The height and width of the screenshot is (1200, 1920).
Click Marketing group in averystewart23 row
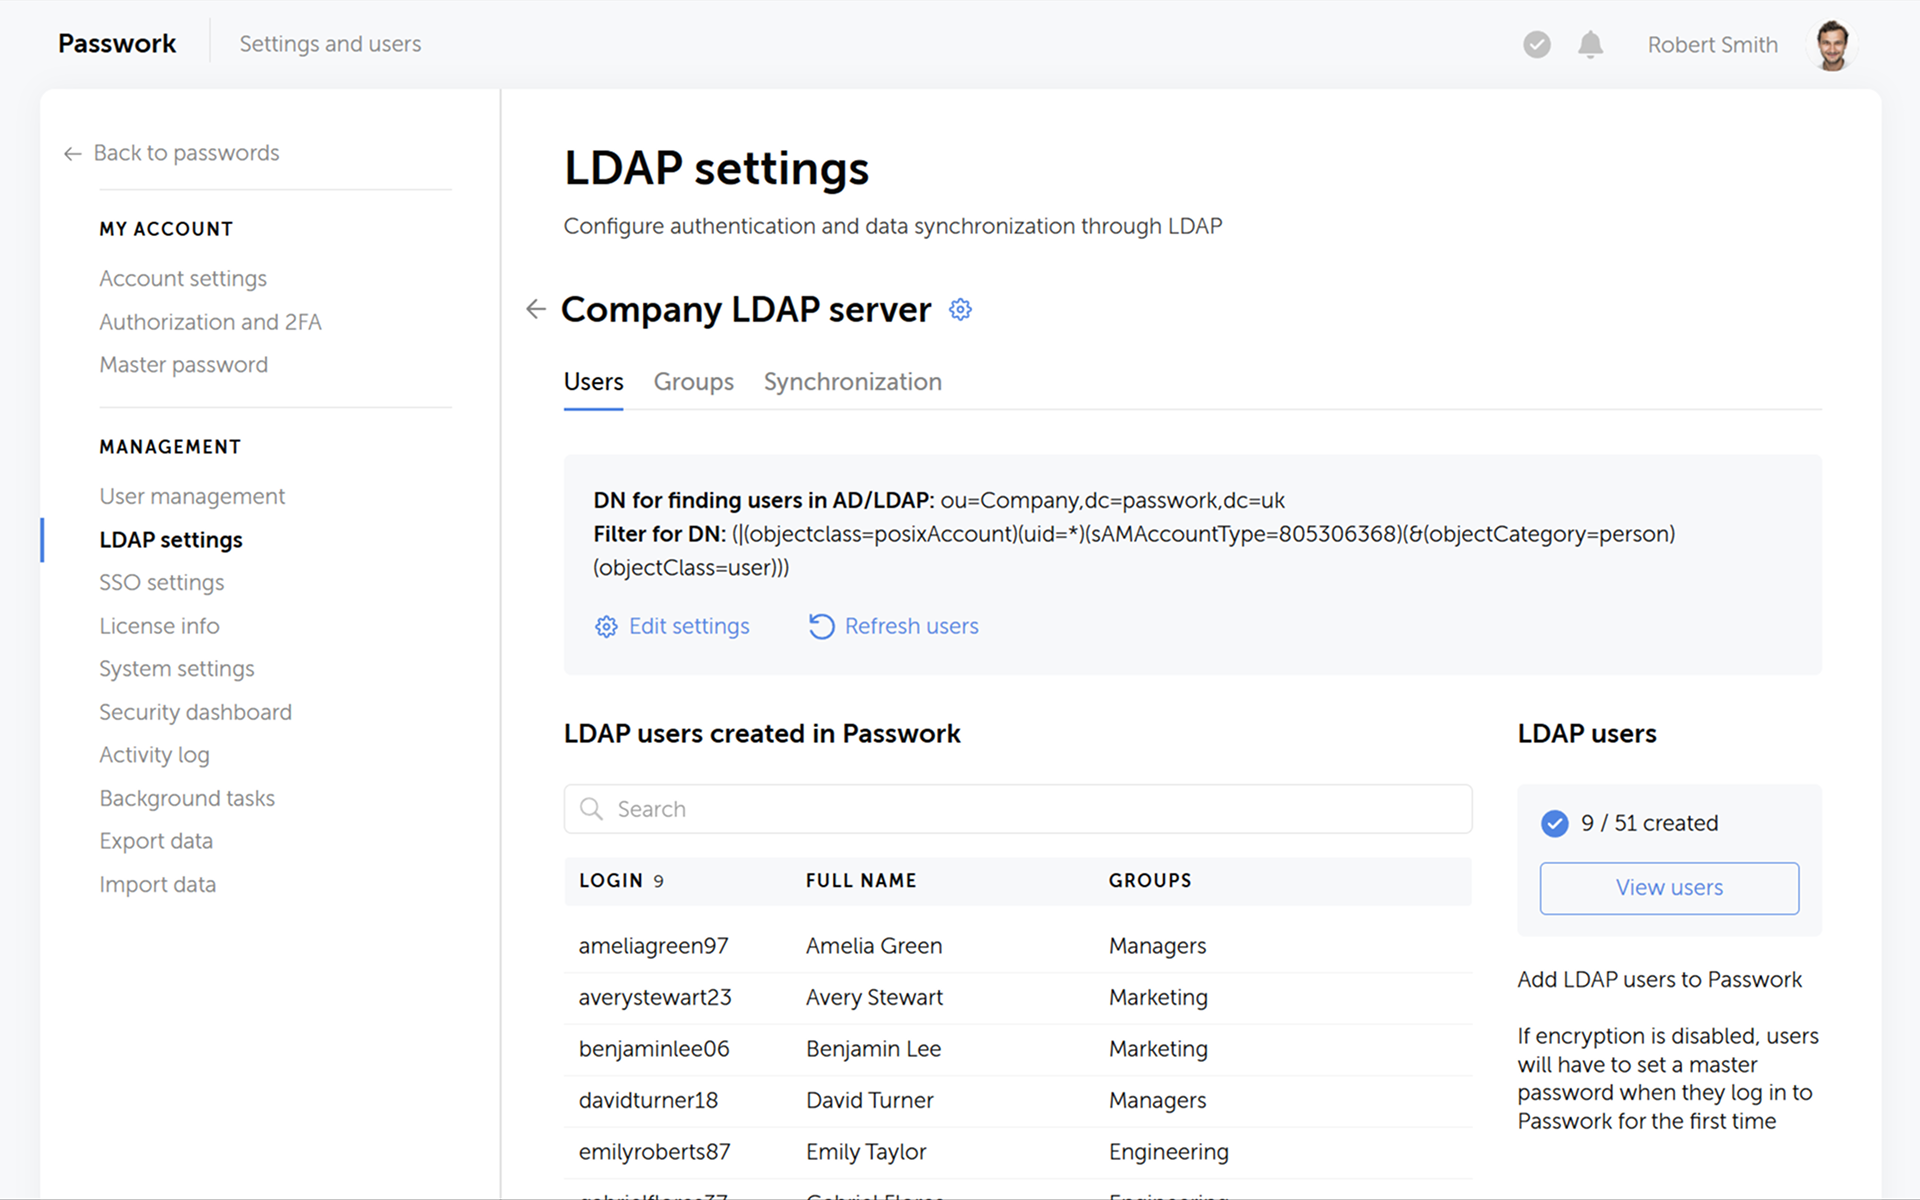(x=1158, y=998)
